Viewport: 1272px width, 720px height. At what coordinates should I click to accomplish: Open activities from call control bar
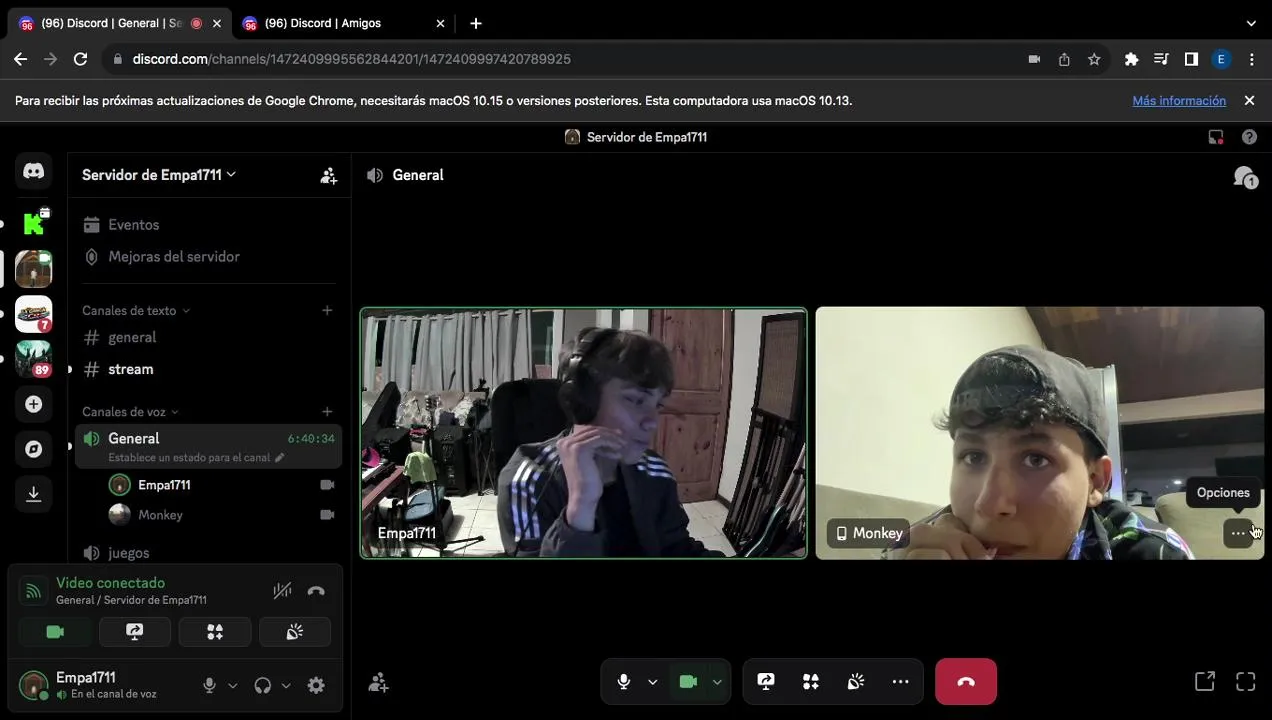tap(811, 682)
